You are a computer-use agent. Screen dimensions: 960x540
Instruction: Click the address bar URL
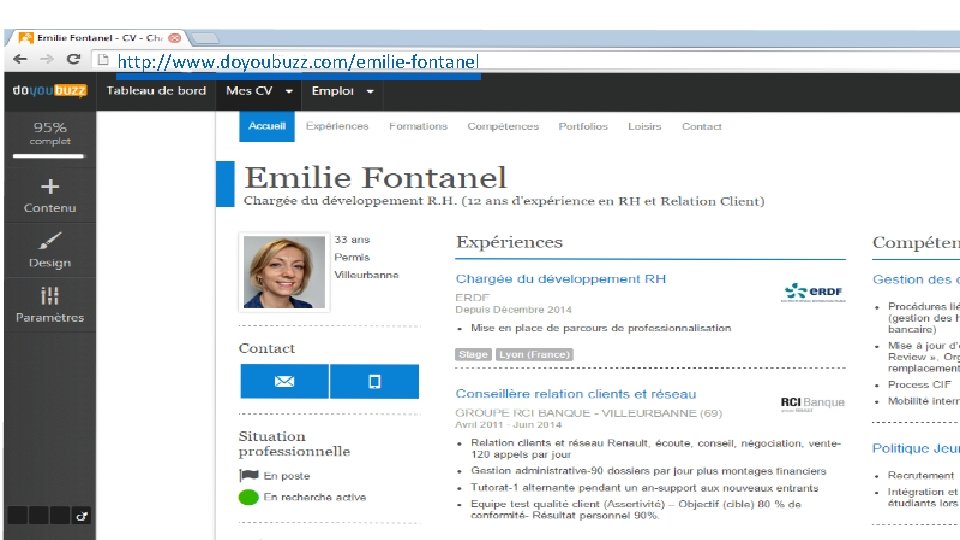click(x=298, y=61)
